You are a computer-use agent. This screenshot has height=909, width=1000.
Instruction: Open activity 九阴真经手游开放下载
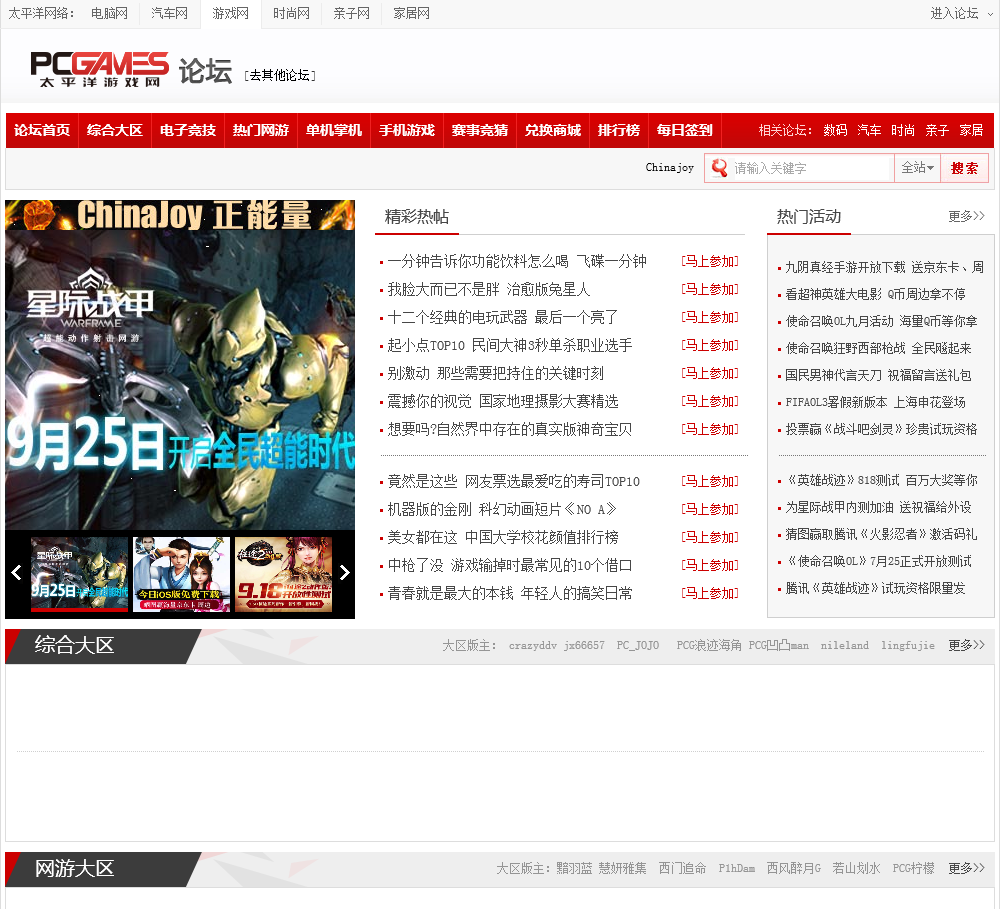click(884, 267)
